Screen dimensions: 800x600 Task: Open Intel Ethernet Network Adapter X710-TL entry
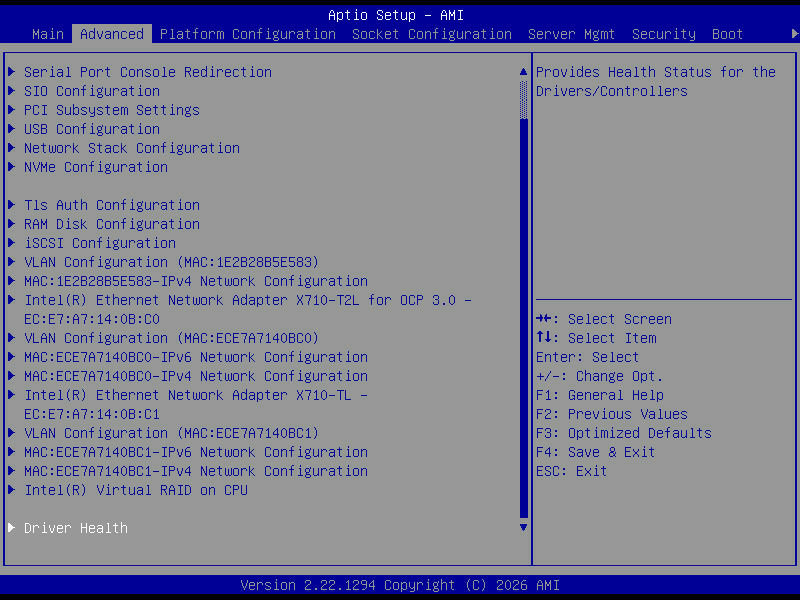[196, 405]
